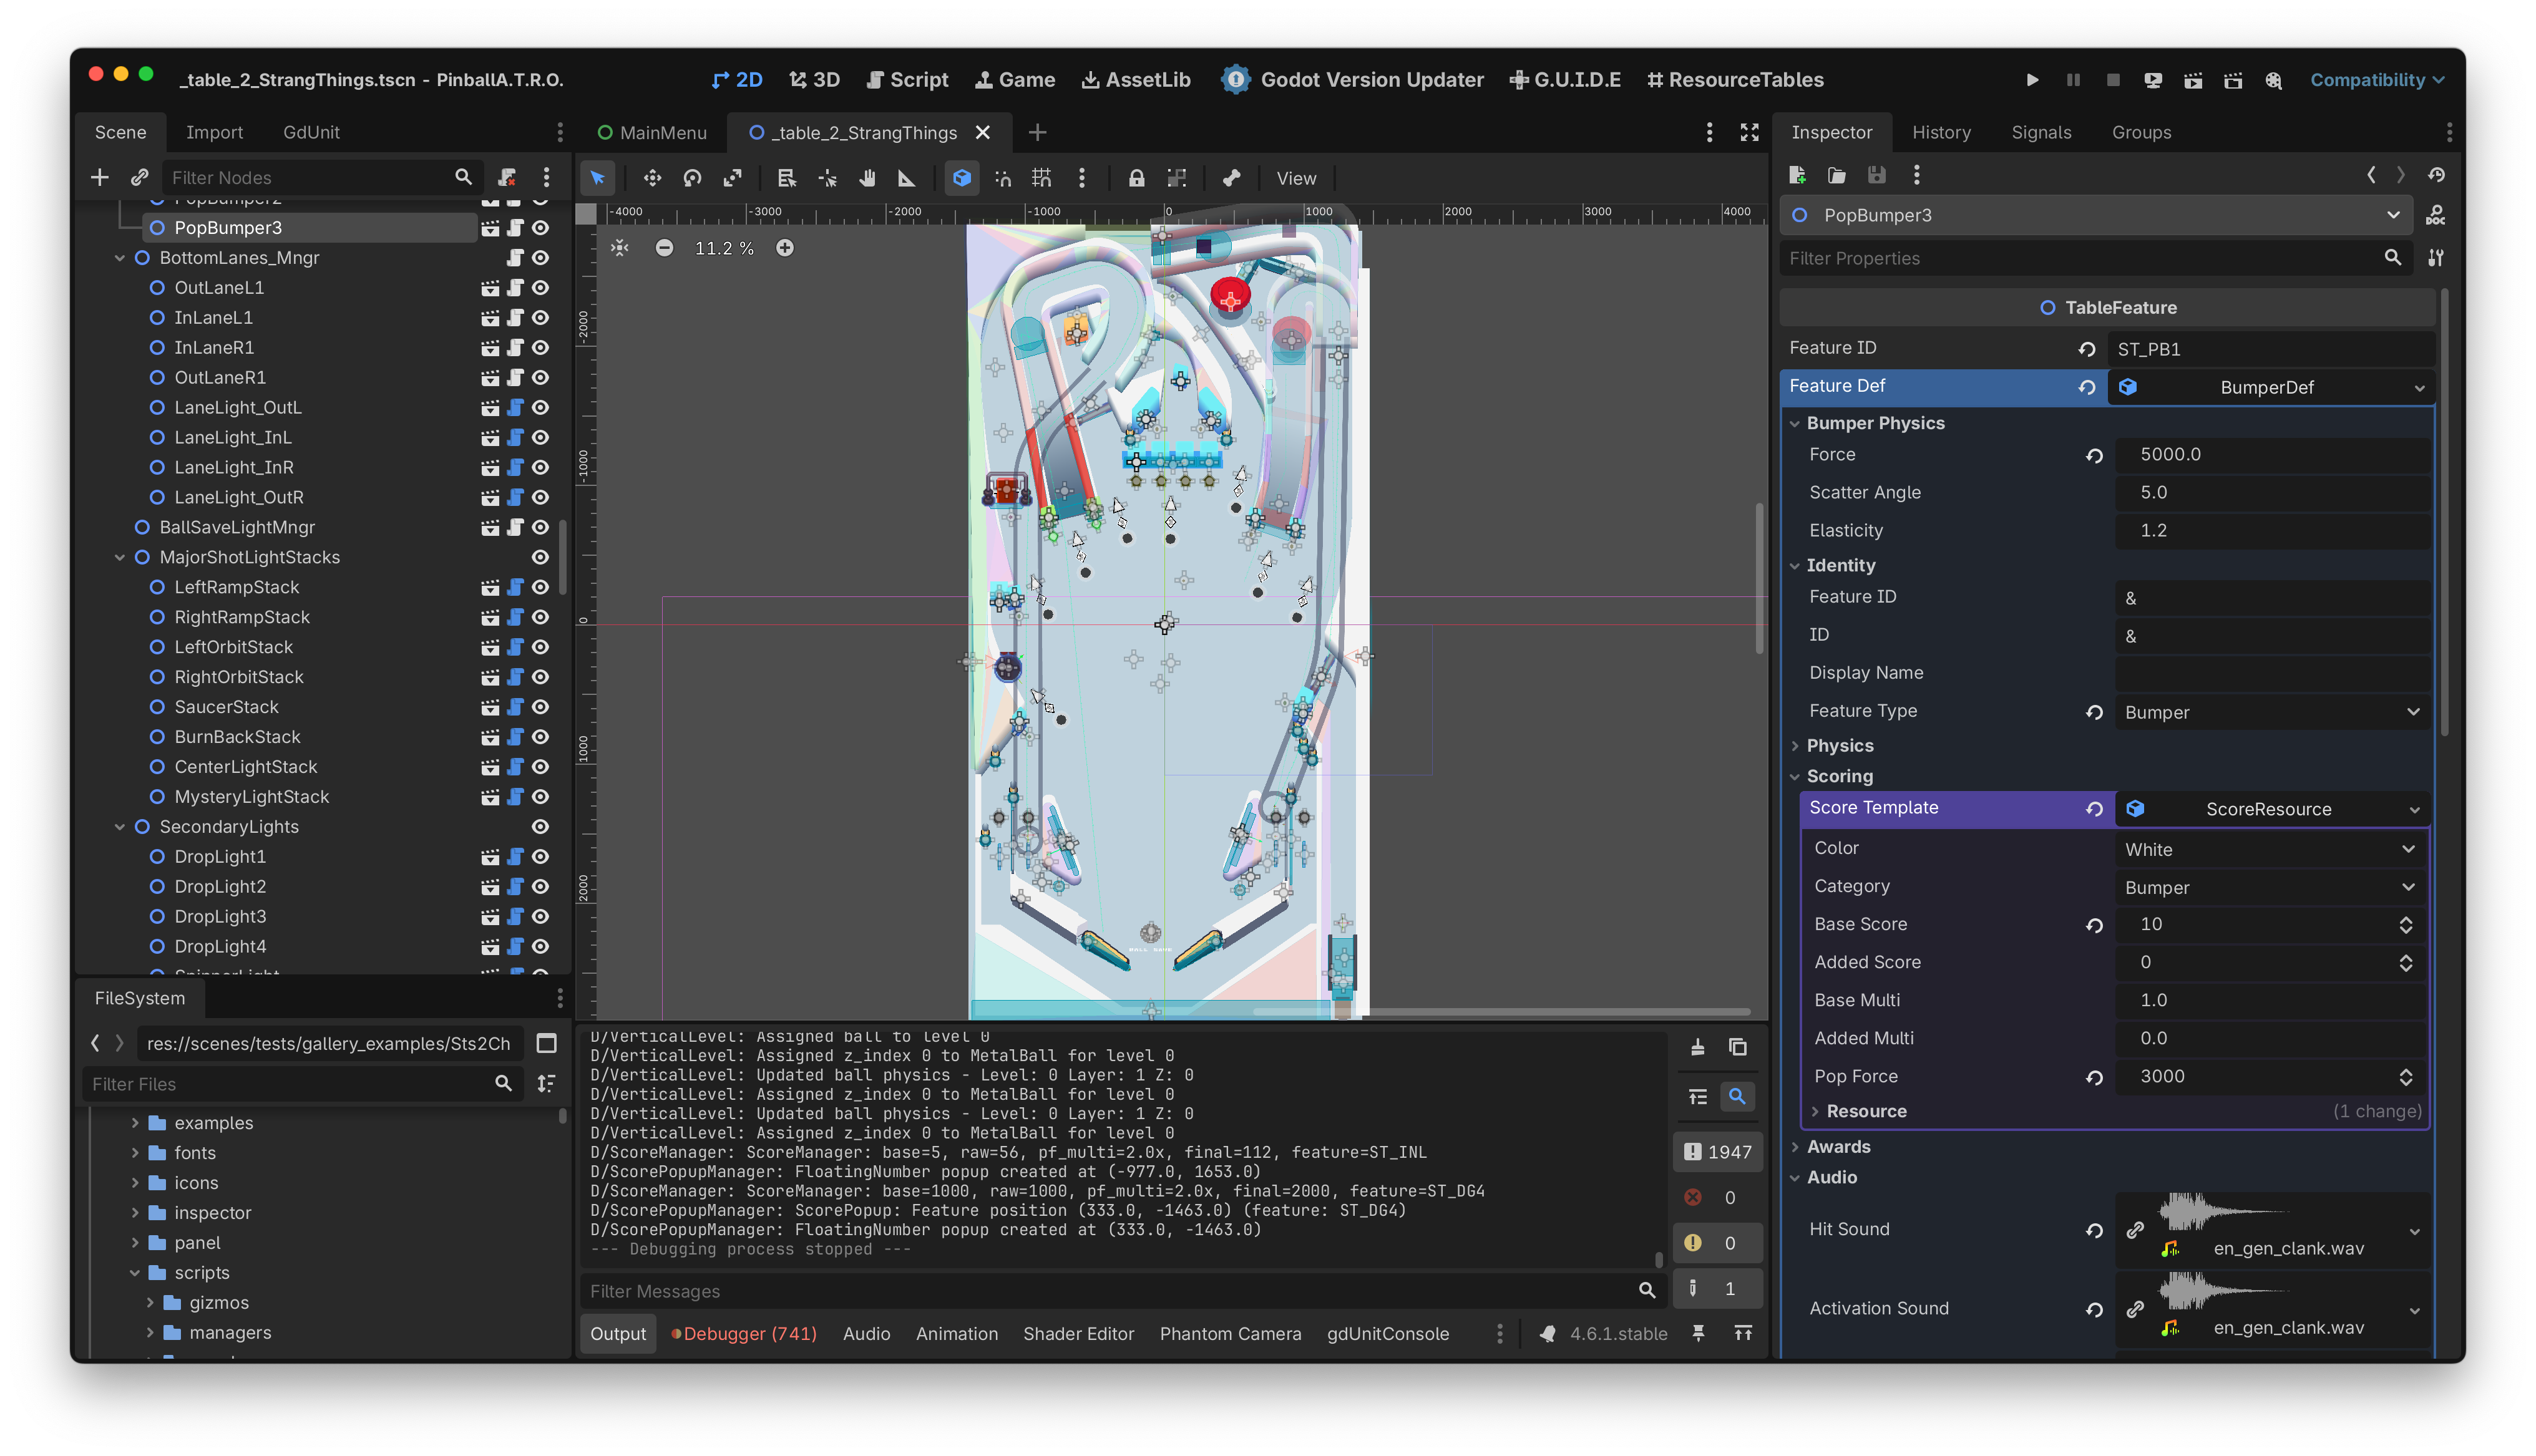Viewport: 2536px width, 1456px height.
Task: Instantiate child scene with link icon
Action: pyautogui.click(x=139, y=177)
